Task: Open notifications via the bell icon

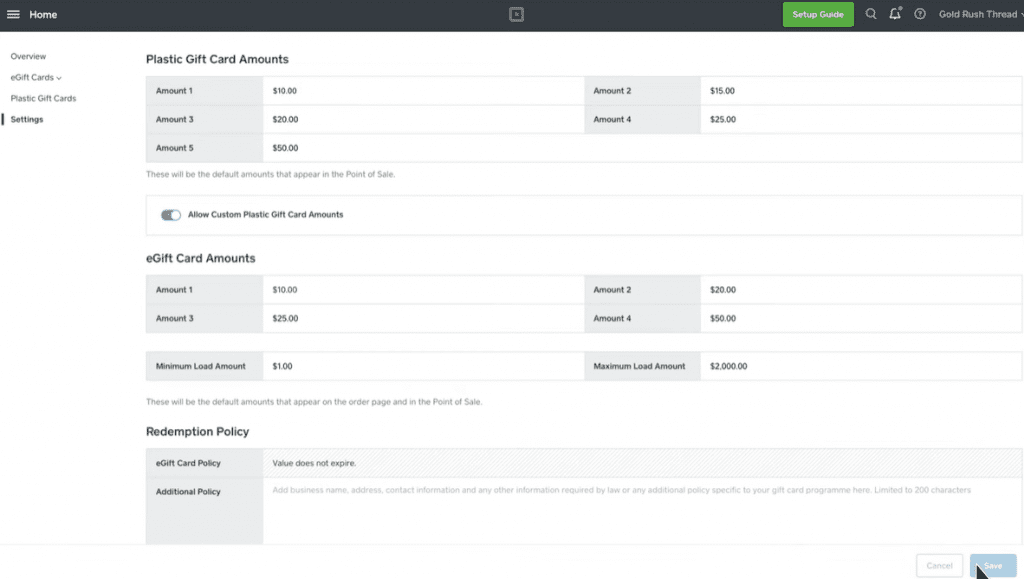Action: pos(894,14)
